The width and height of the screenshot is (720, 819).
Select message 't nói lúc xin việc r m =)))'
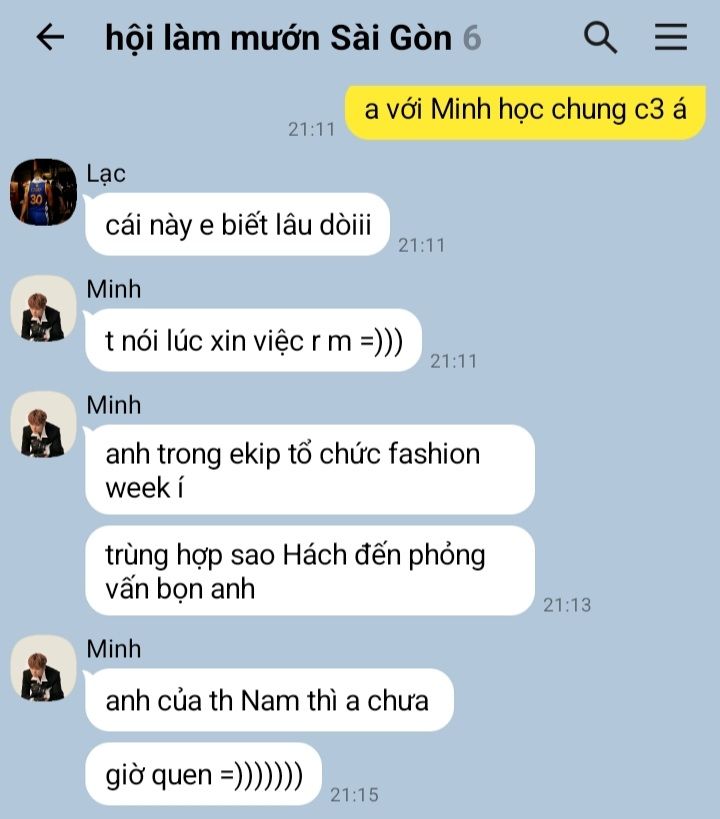[253, 341]
